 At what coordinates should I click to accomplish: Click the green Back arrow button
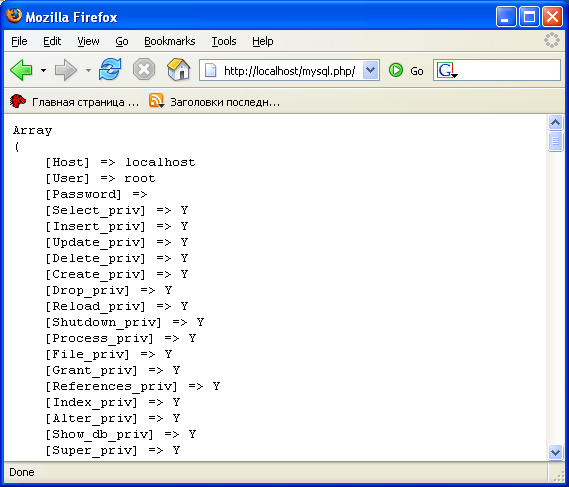coord(21,70)
